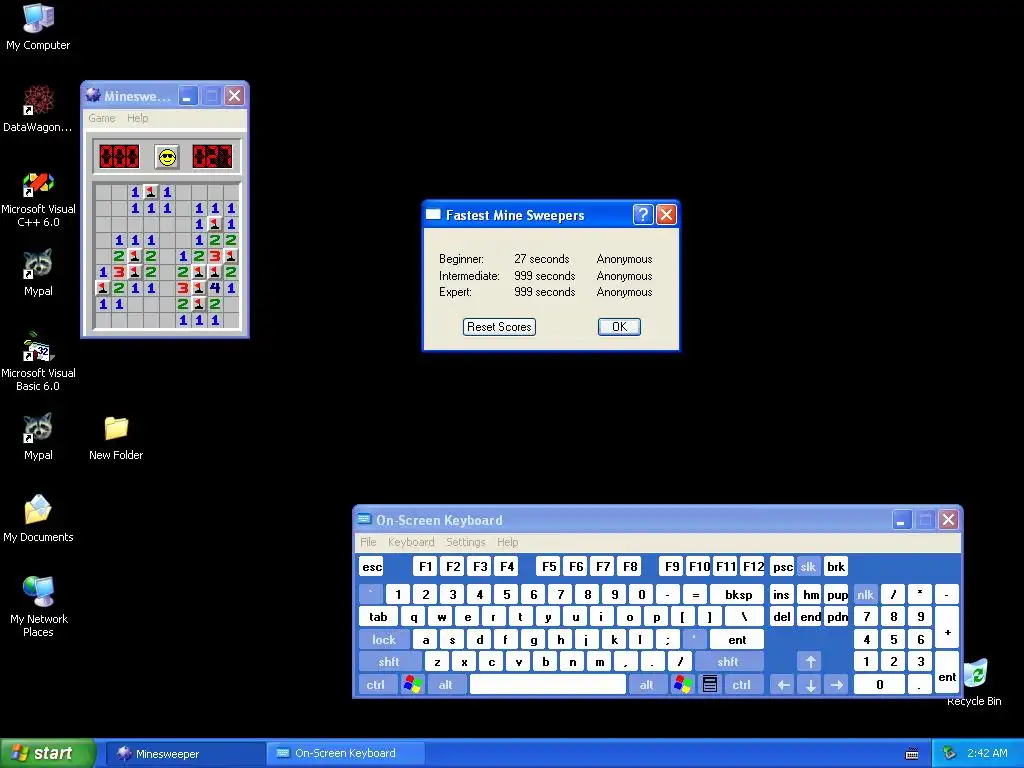Viewport: 1024px width, 768px height.
Task: Click the left Windows logo key on keyboard
Action: (413, 684)
